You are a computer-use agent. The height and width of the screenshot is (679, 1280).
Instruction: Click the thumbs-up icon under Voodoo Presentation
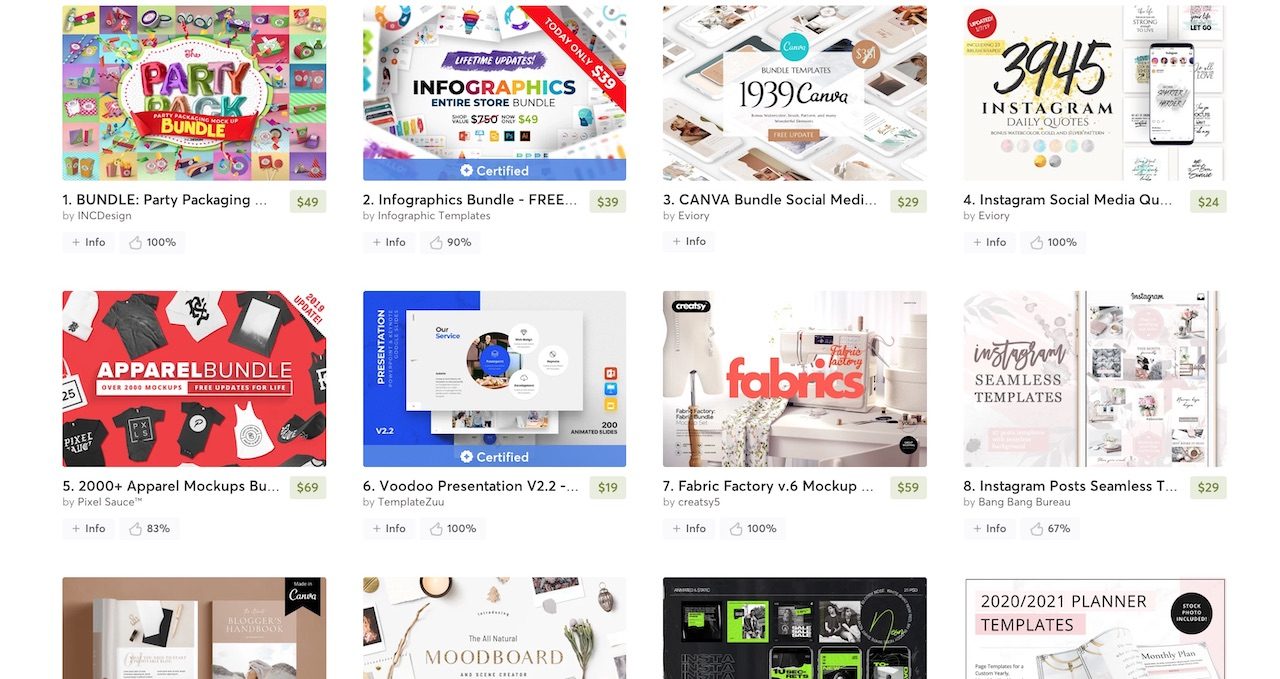coord(436,528)
